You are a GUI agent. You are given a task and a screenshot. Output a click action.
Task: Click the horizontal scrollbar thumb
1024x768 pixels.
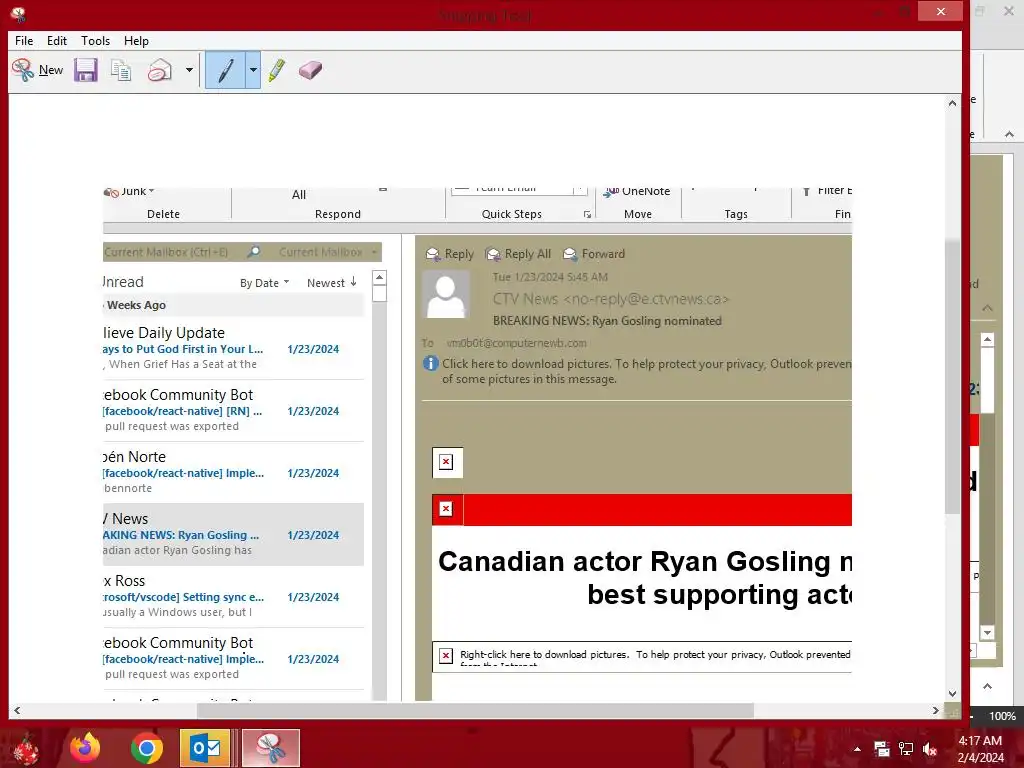coord(475,711)
